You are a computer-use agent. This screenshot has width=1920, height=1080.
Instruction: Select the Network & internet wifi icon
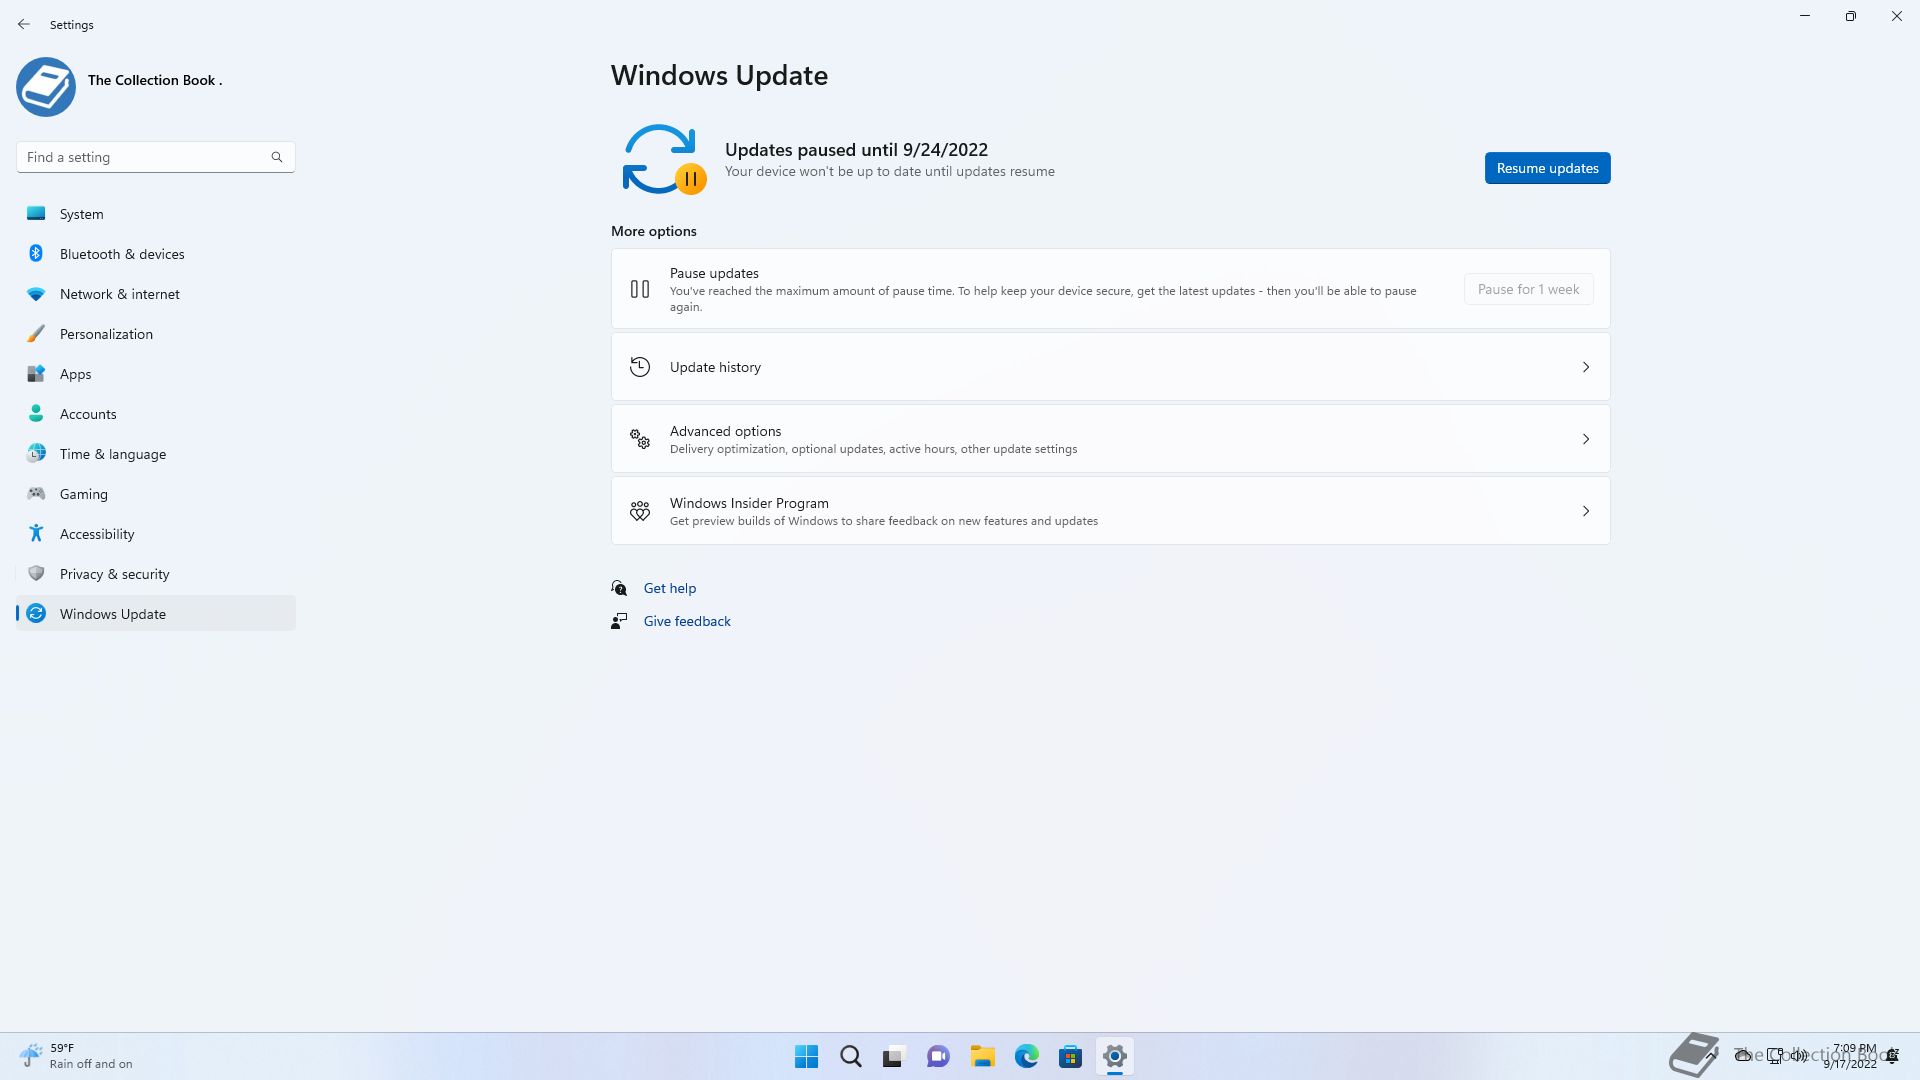(36, 294)
